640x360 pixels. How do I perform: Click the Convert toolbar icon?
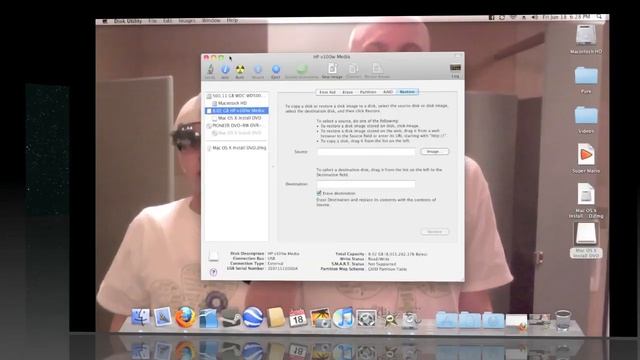coord(353,71)
